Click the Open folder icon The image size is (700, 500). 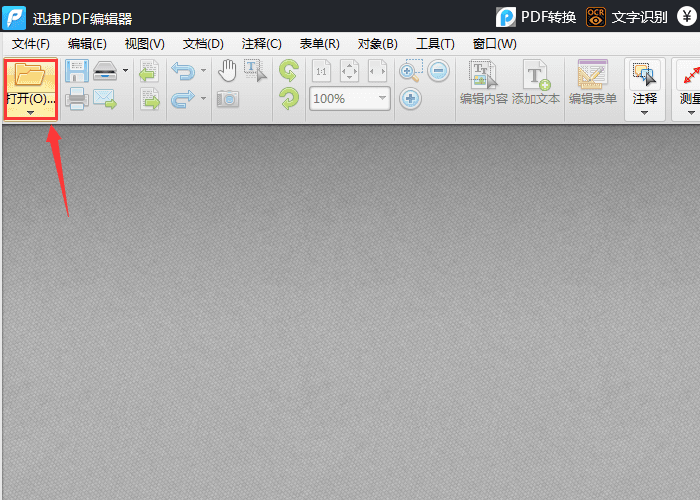point(29,75)
